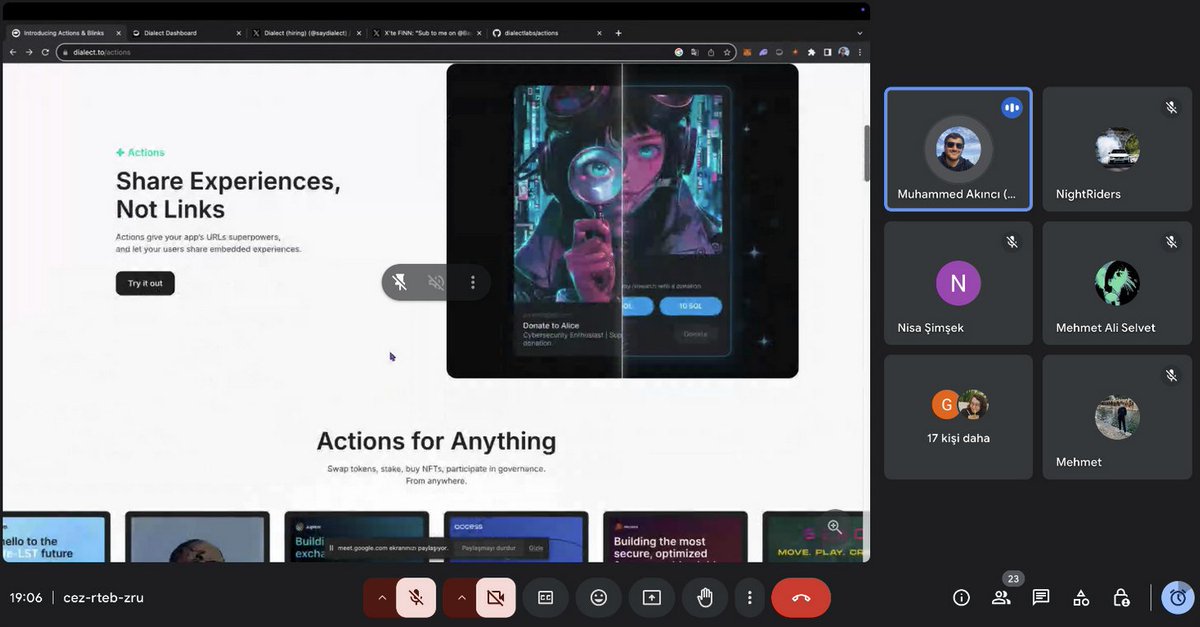Close the 'Dialect Dashboard' tab
1200x627 pixels.
(x=238, y=33)
